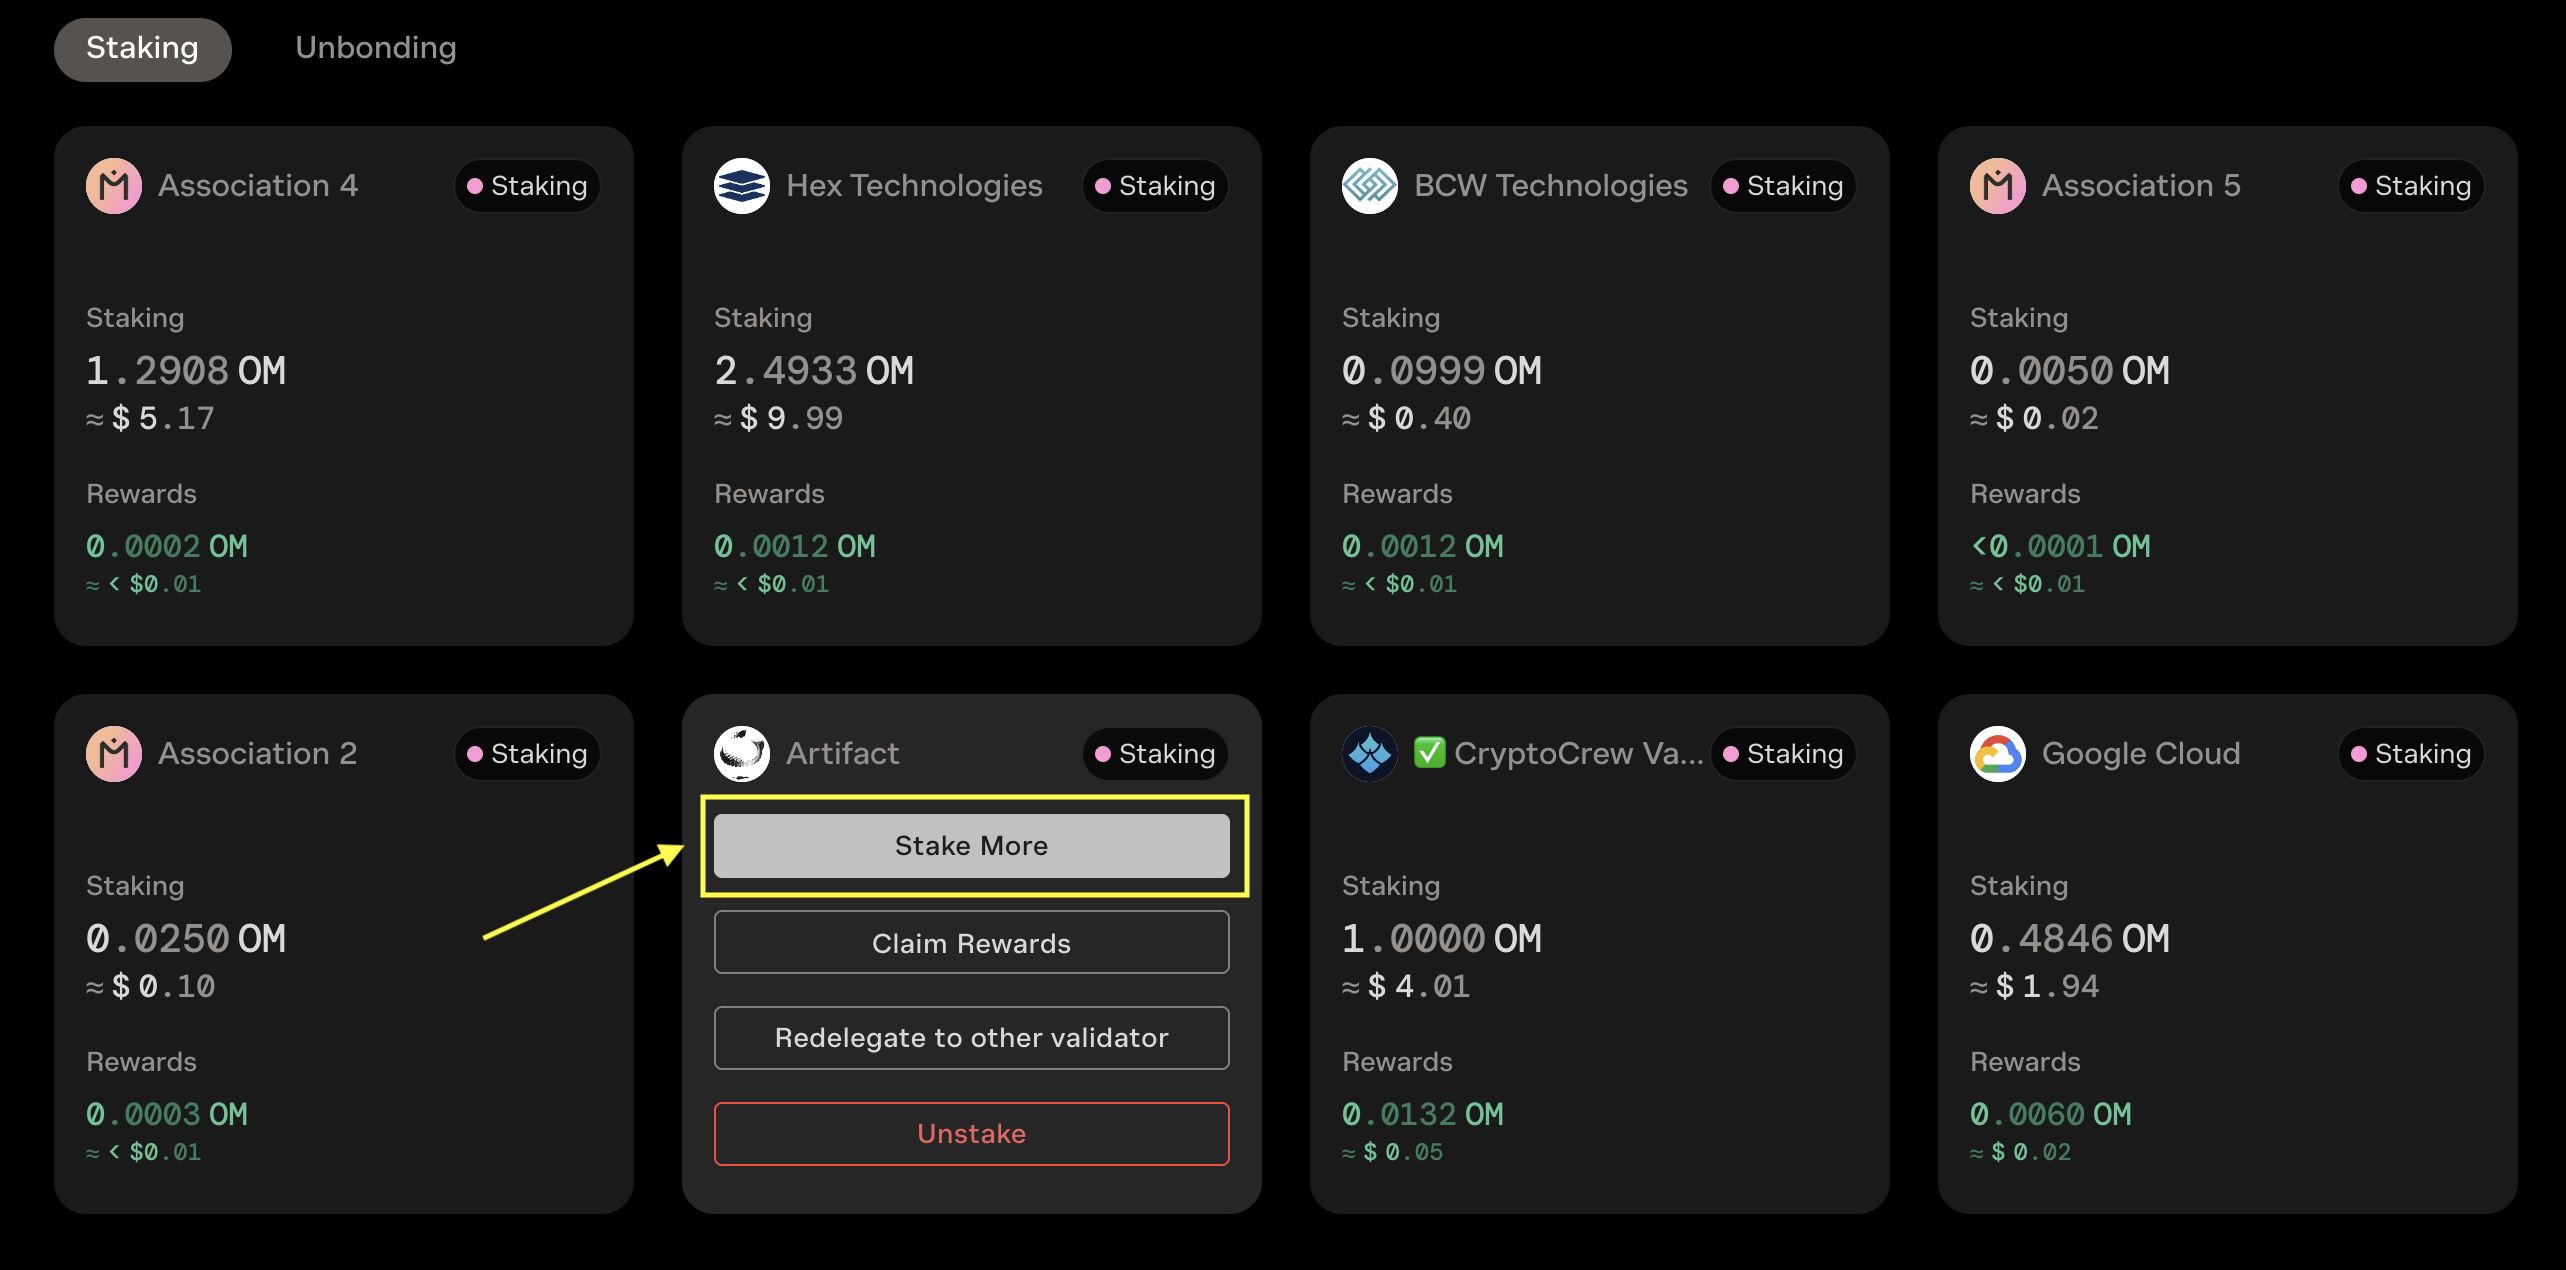Click the Hex Technologies validator logo
Screen dimensions: 2566x1270
[742, 186]
